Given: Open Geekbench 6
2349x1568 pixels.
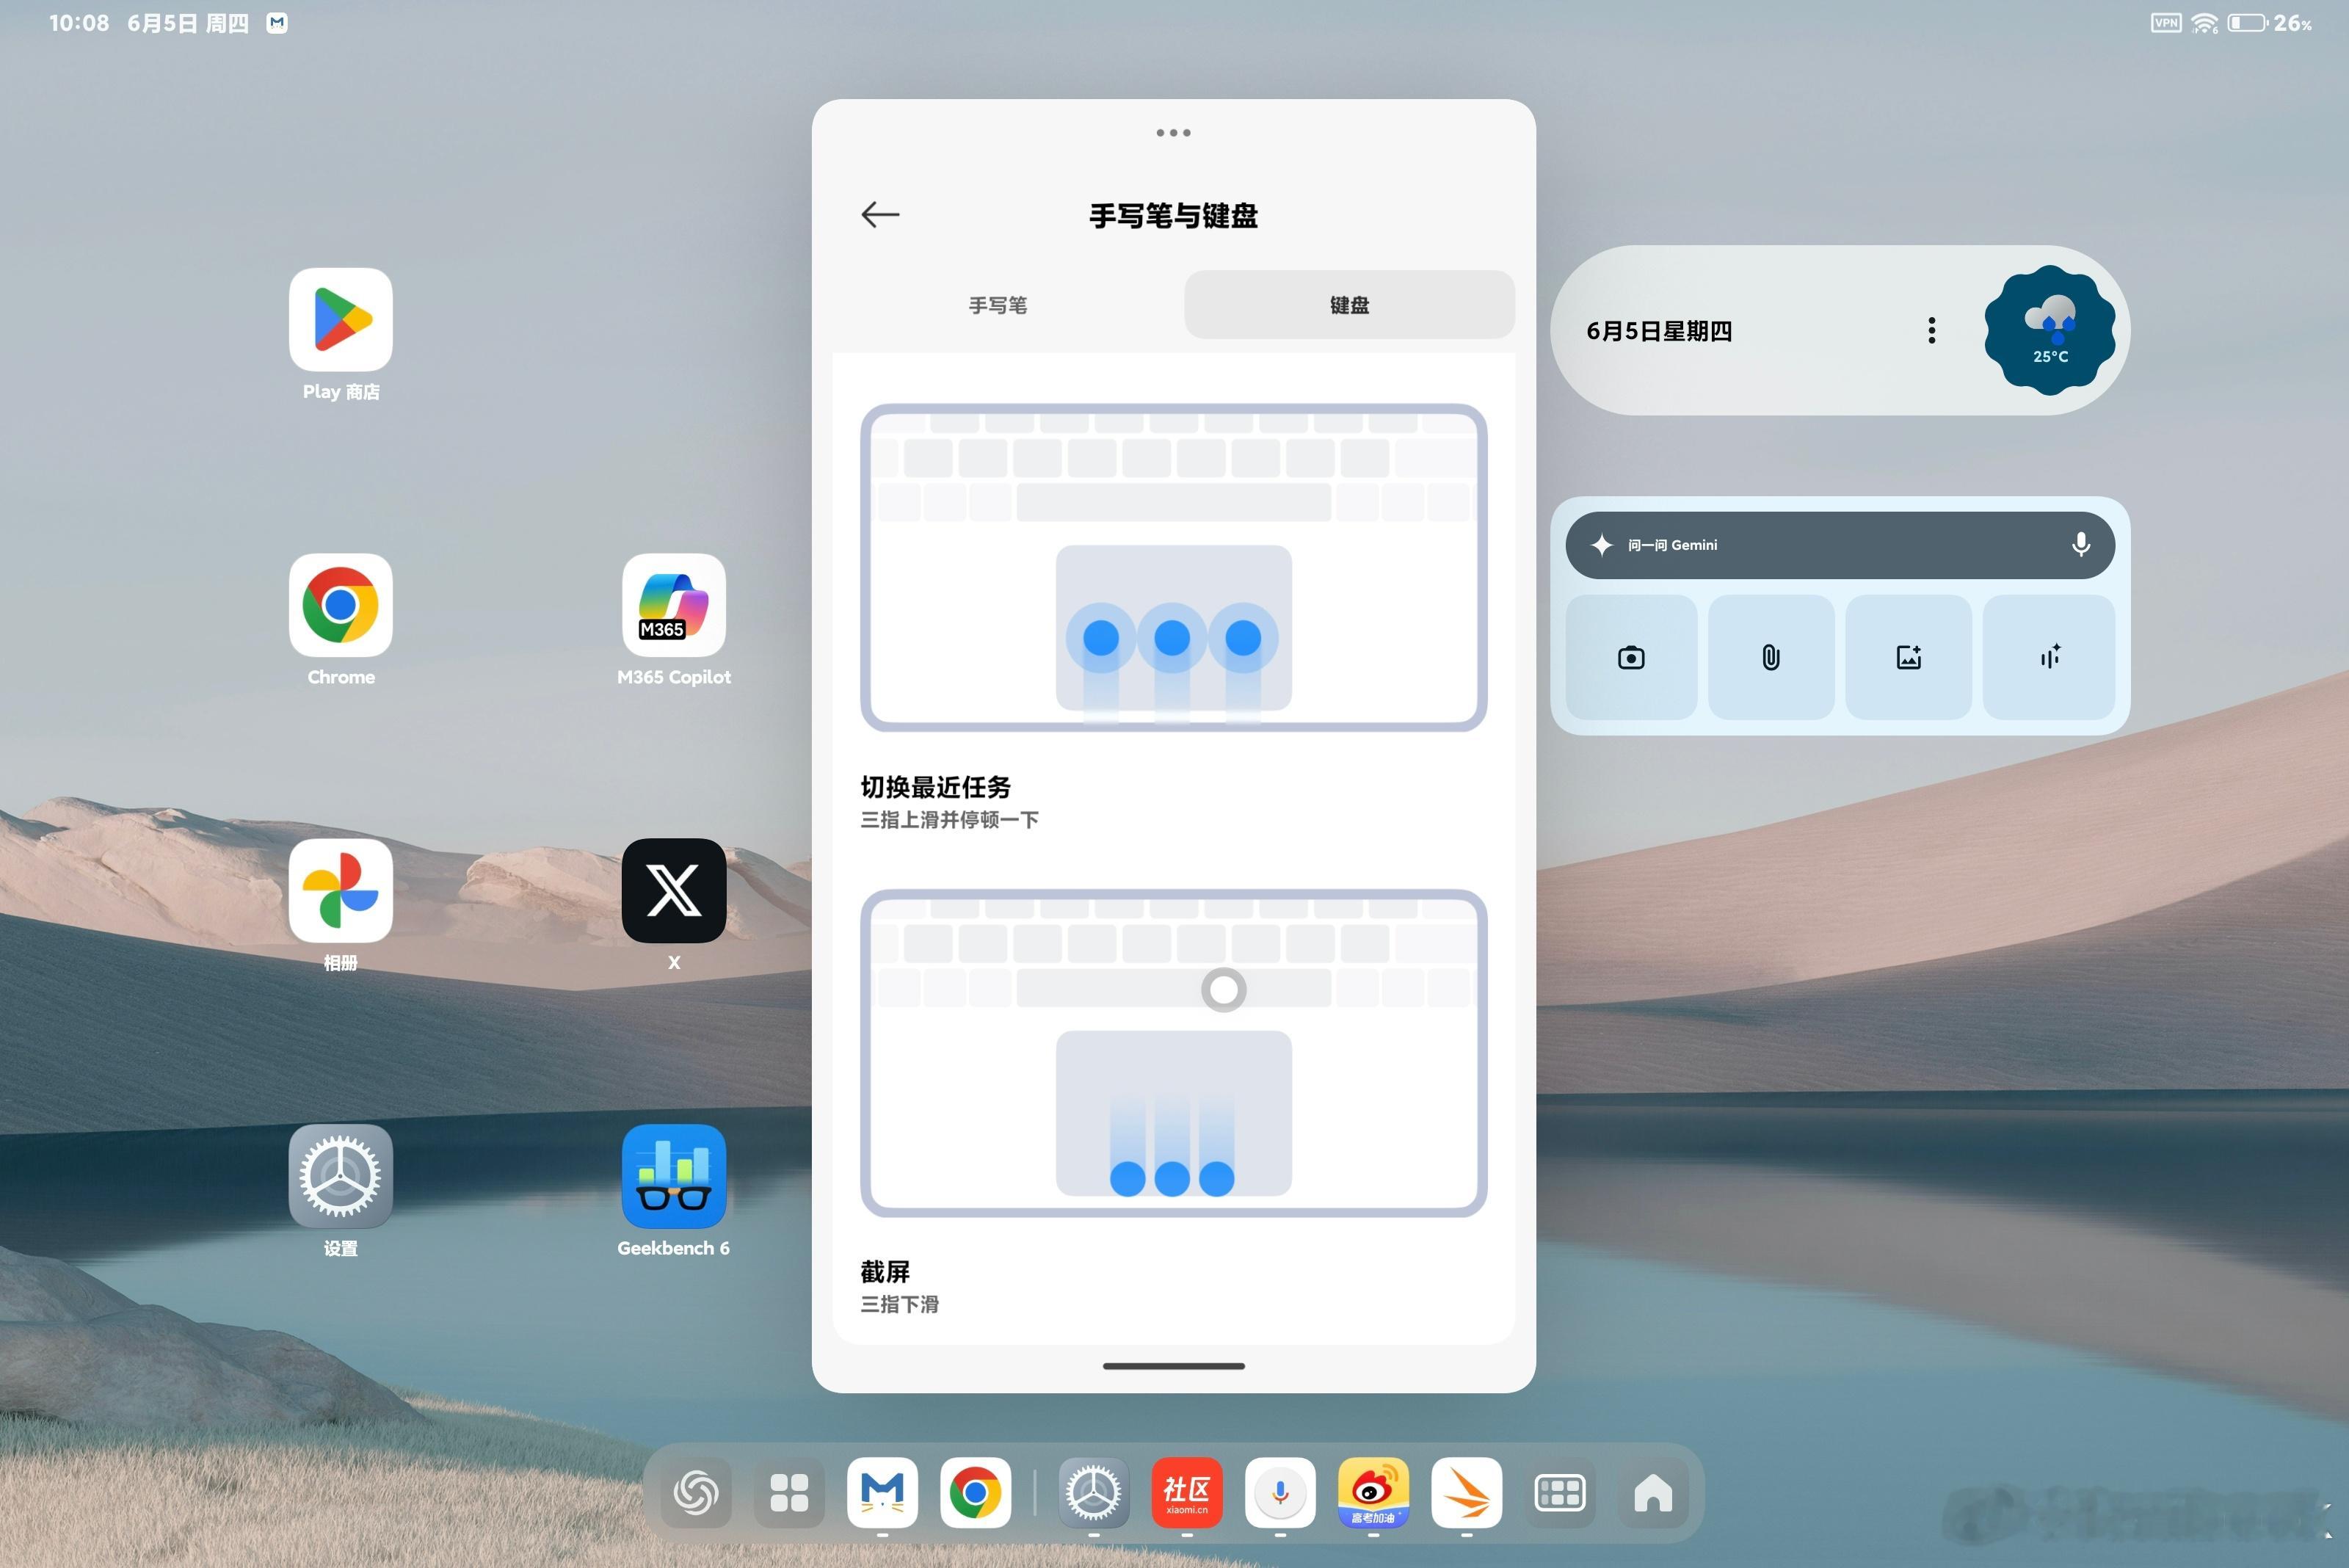Looking at the screenshot, I should [x=674, y=1176].
